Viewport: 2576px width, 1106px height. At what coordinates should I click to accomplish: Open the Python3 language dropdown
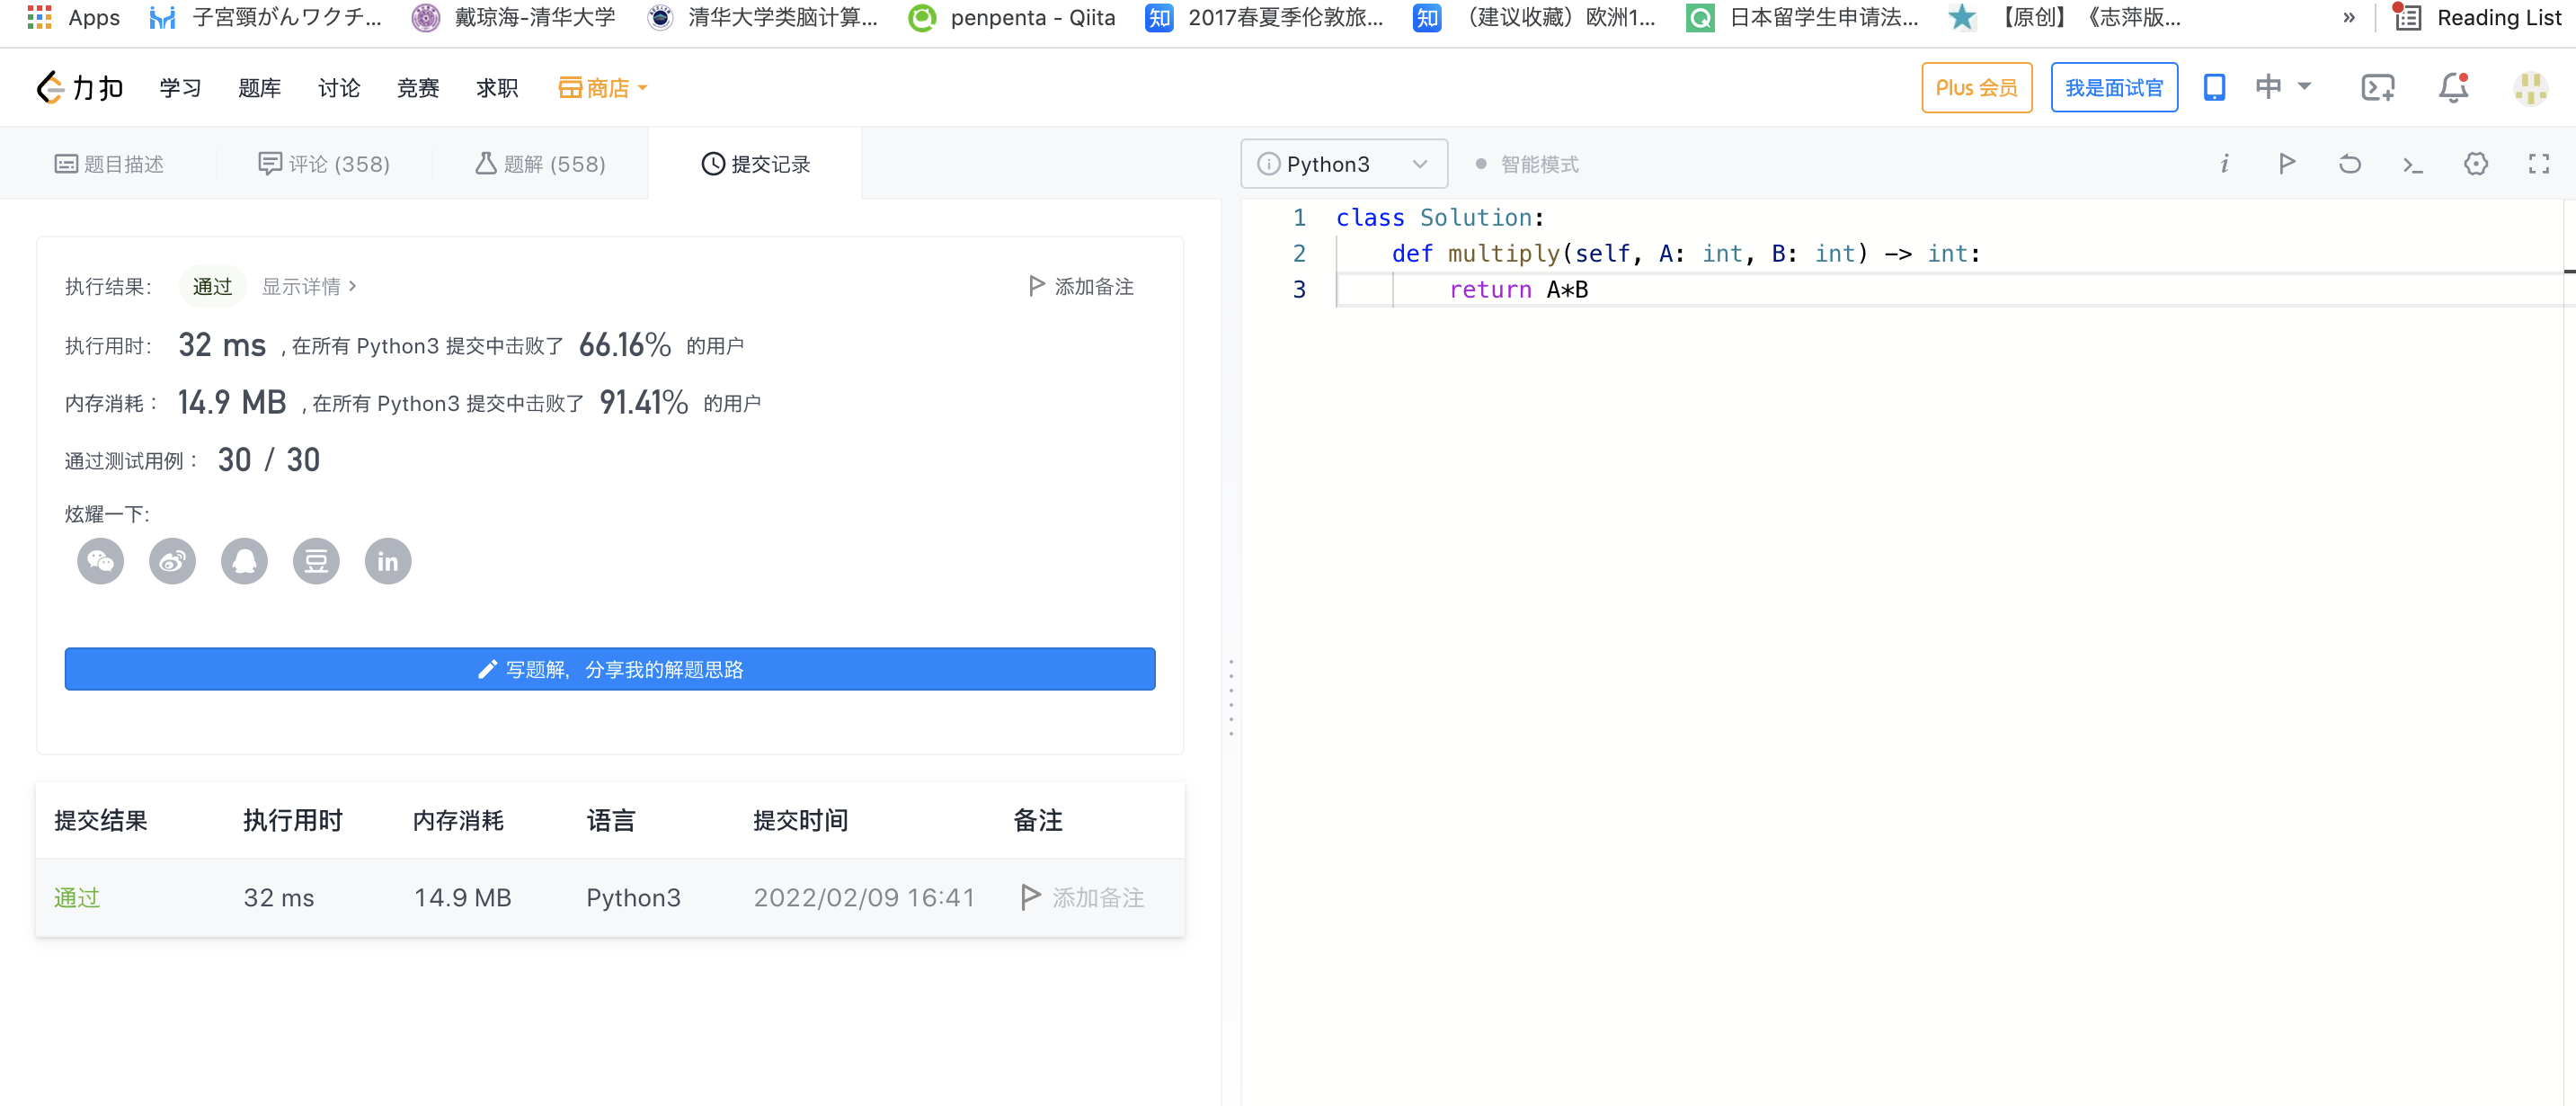tap(1344, 164)
